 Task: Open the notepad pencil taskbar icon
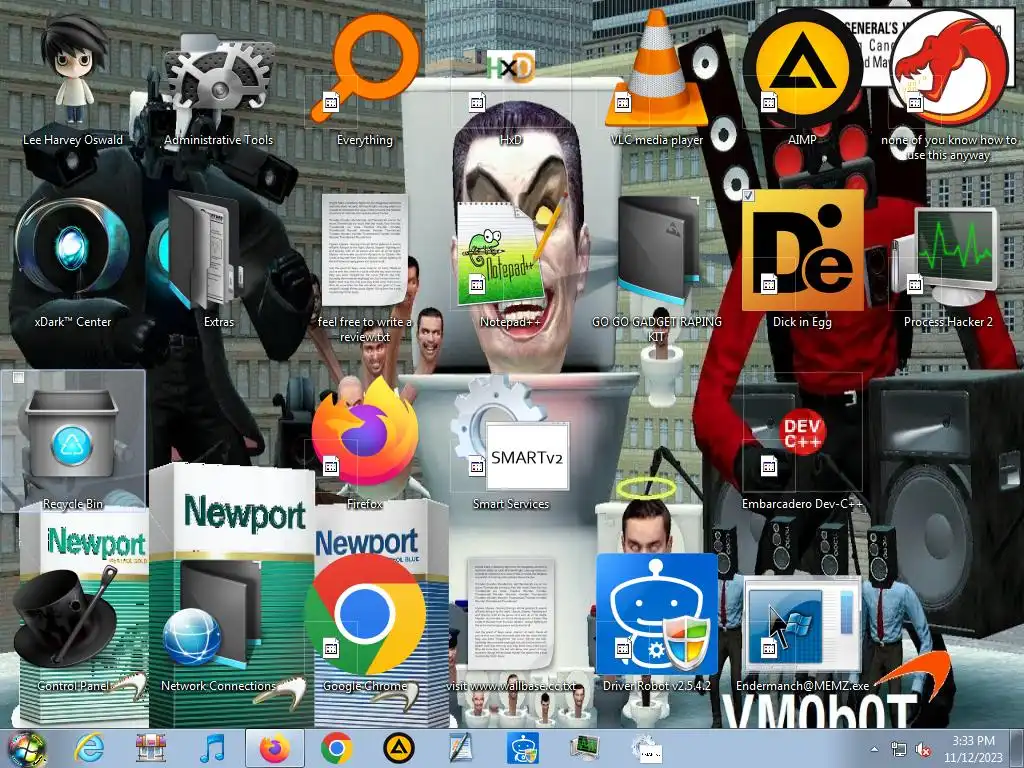(x=461, y=748)
